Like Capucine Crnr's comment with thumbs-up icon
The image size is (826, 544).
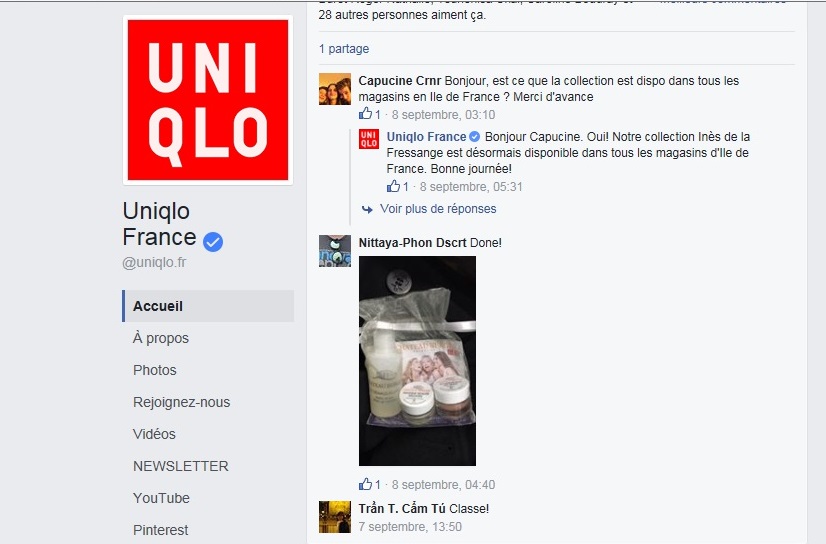[365, 114]
